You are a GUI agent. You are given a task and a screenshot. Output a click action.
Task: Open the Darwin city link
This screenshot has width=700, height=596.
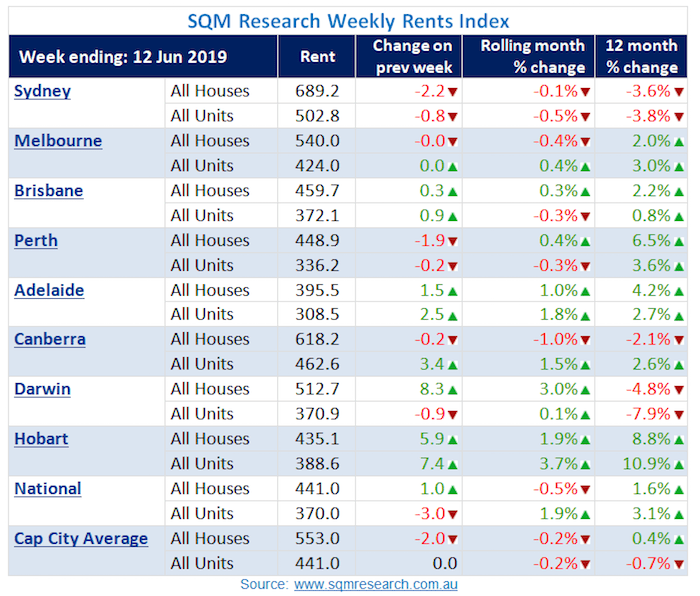pyautogui.click(x=42, y=389)
